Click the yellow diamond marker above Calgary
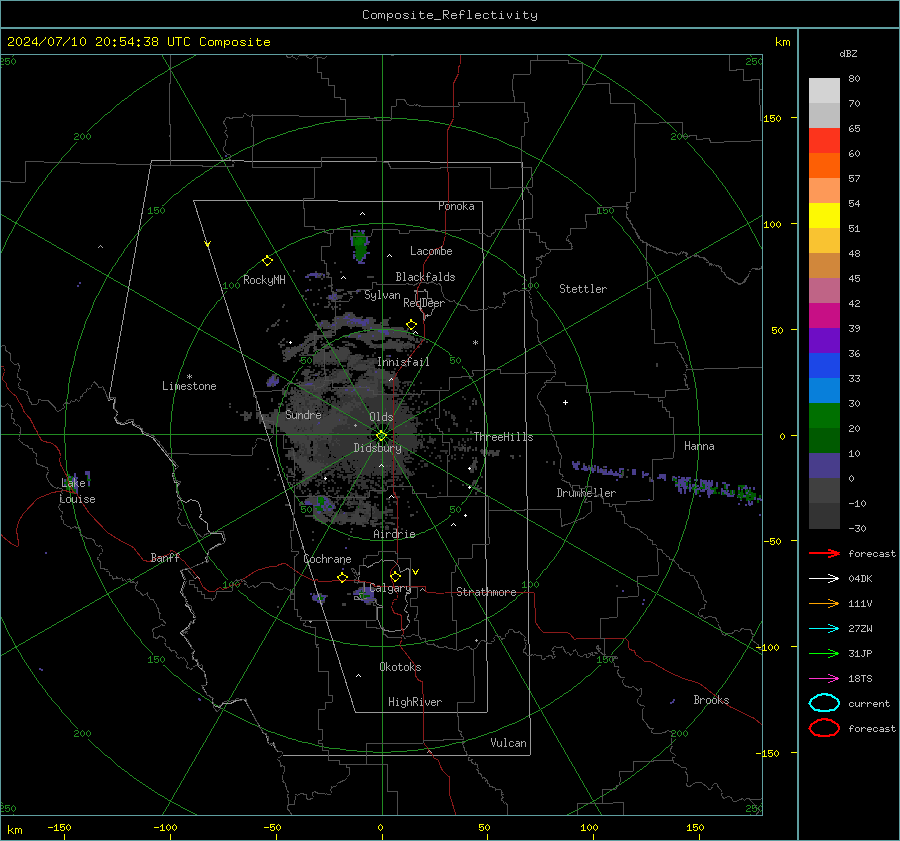This screenshot has height=841, width=900. [x=395, y=576]
